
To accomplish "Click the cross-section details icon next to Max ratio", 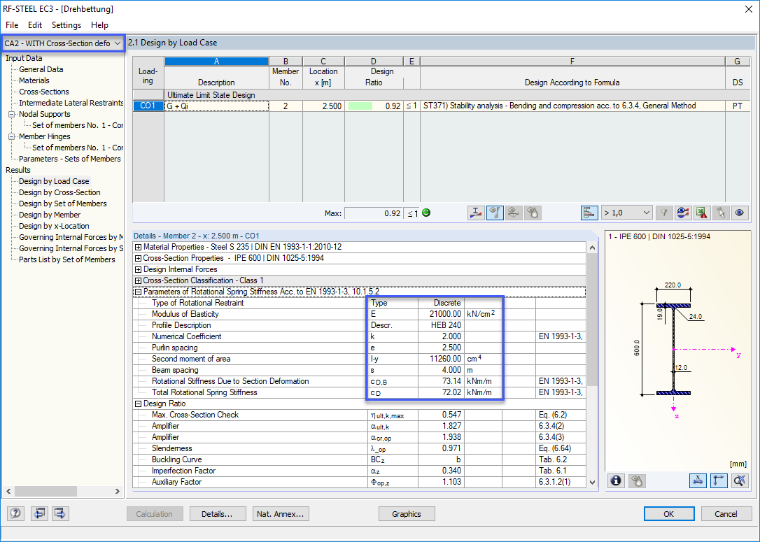I will 475,213.
